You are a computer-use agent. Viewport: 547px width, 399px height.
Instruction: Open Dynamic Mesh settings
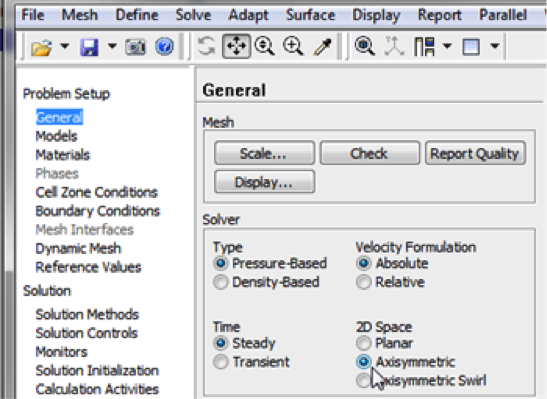78,249
